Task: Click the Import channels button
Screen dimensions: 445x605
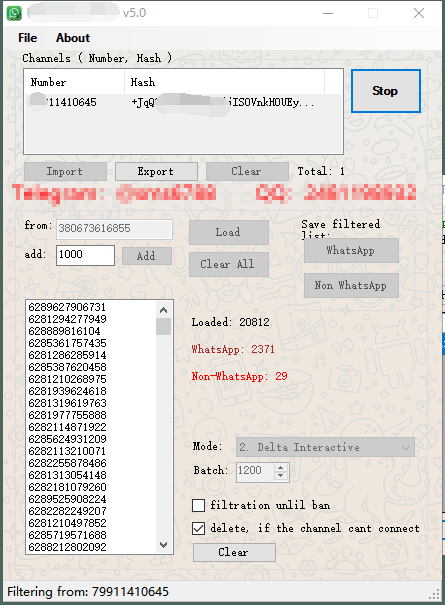Action: pyautogui.click(x=65, y=171)
